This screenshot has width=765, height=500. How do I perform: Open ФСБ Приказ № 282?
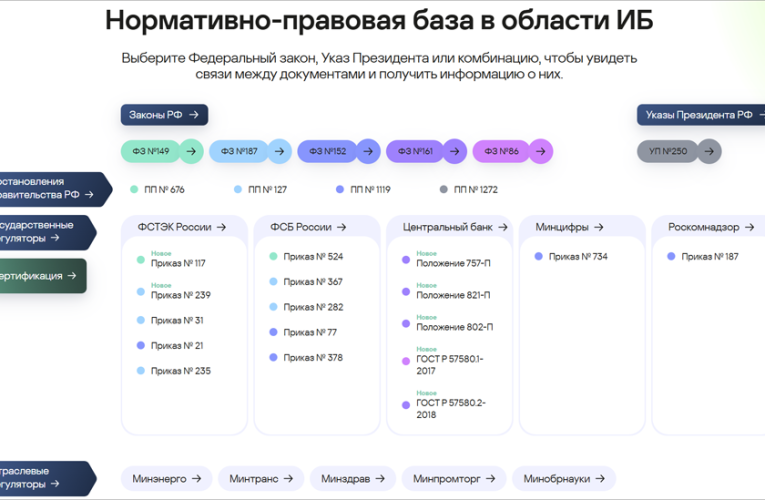coord(306,307)
